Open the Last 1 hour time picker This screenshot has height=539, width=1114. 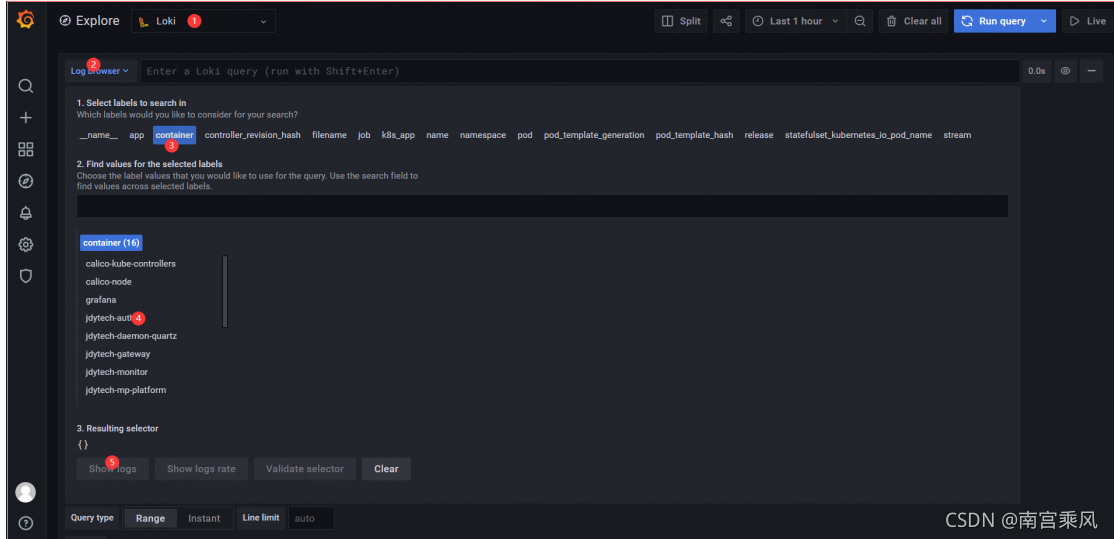[x=796, y=21]
